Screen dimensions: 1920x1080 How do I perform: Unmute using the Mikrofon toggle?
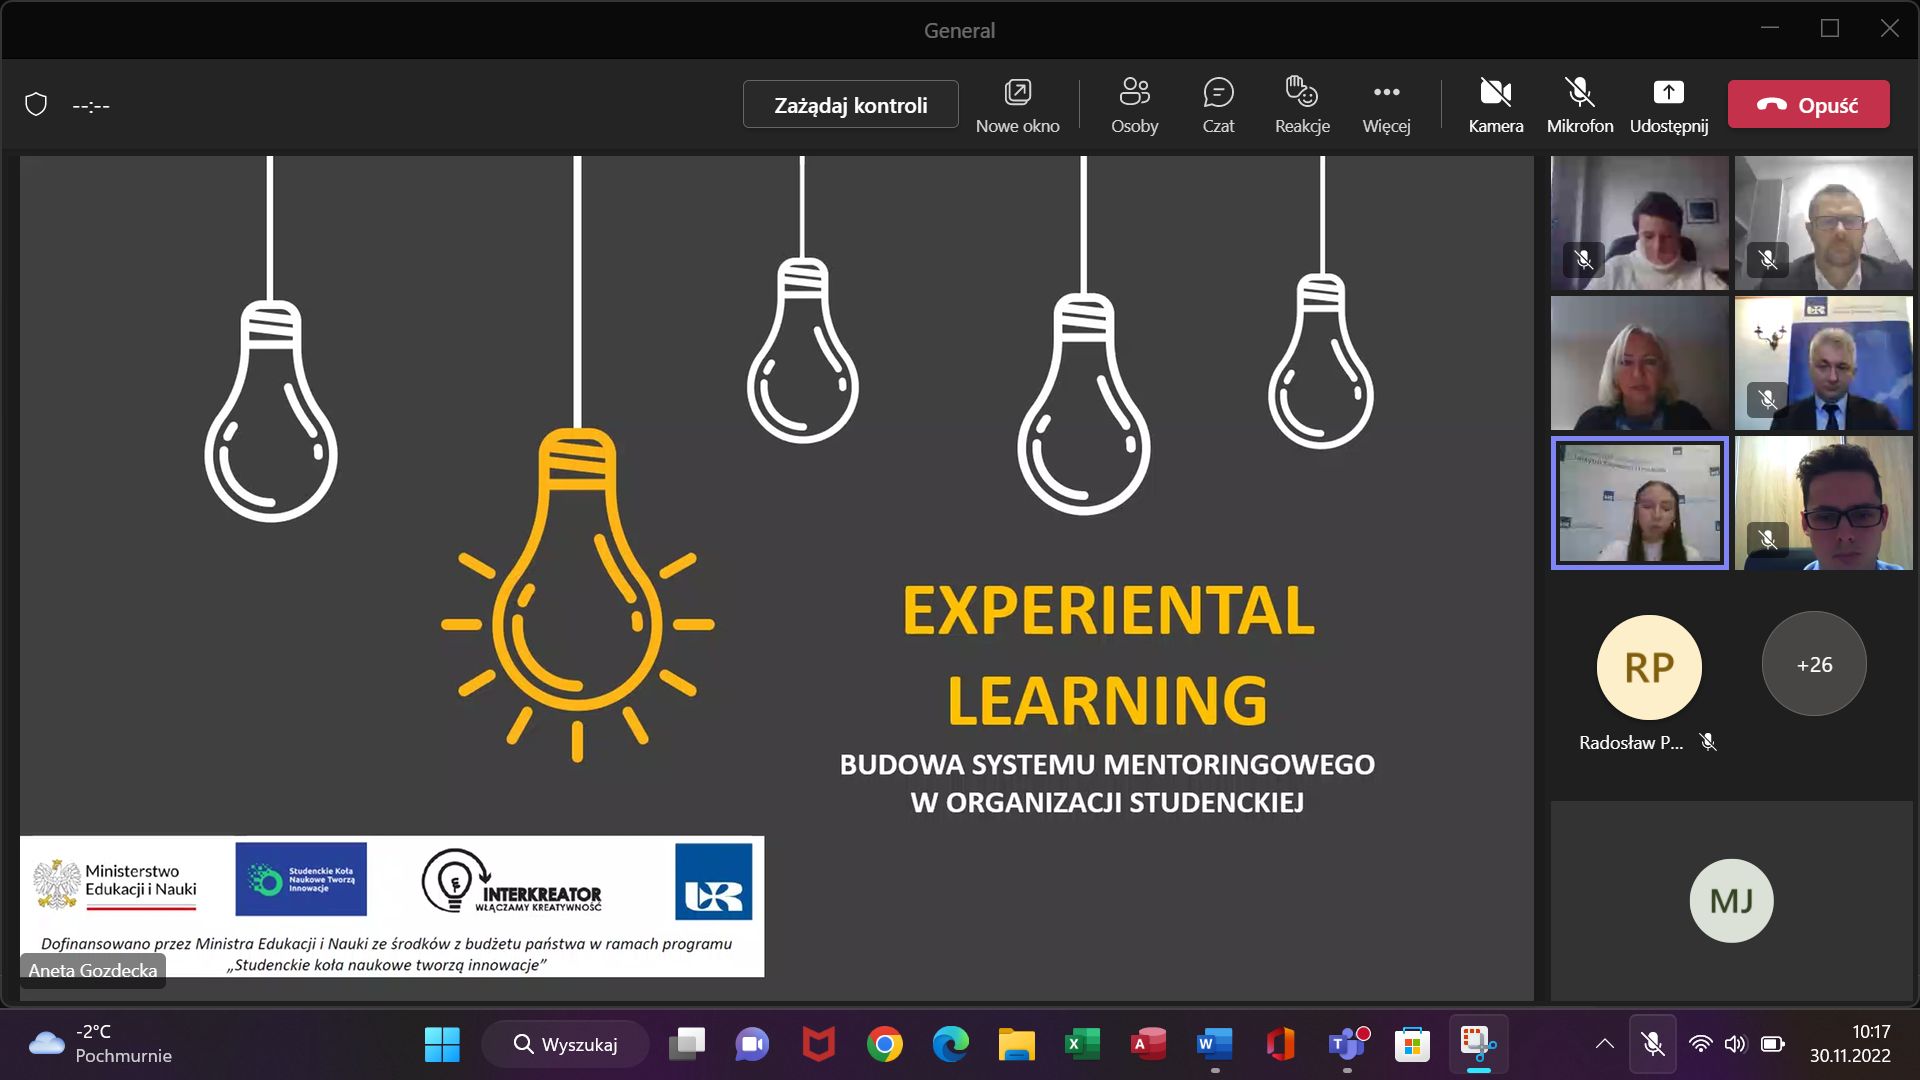click(x=1579, y=105)
